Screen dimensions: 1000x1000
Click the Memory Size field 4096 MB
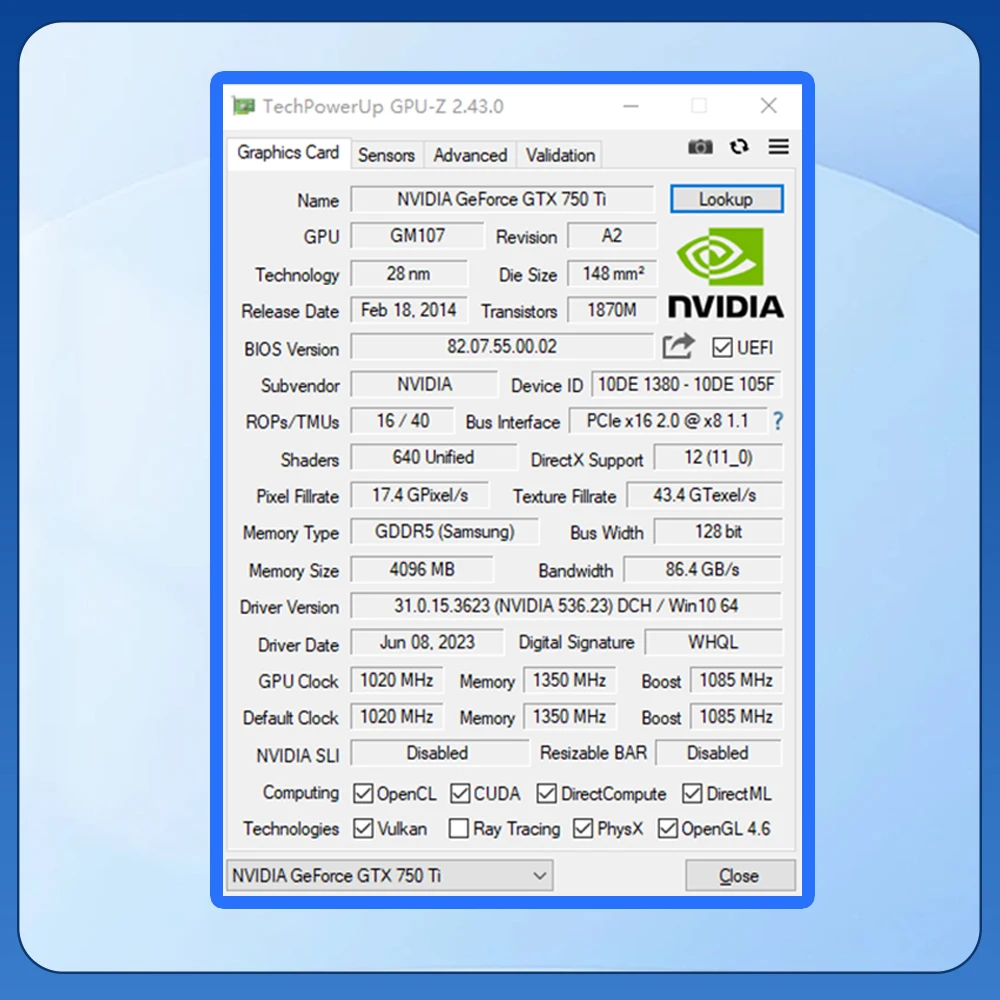pos(422,569)
